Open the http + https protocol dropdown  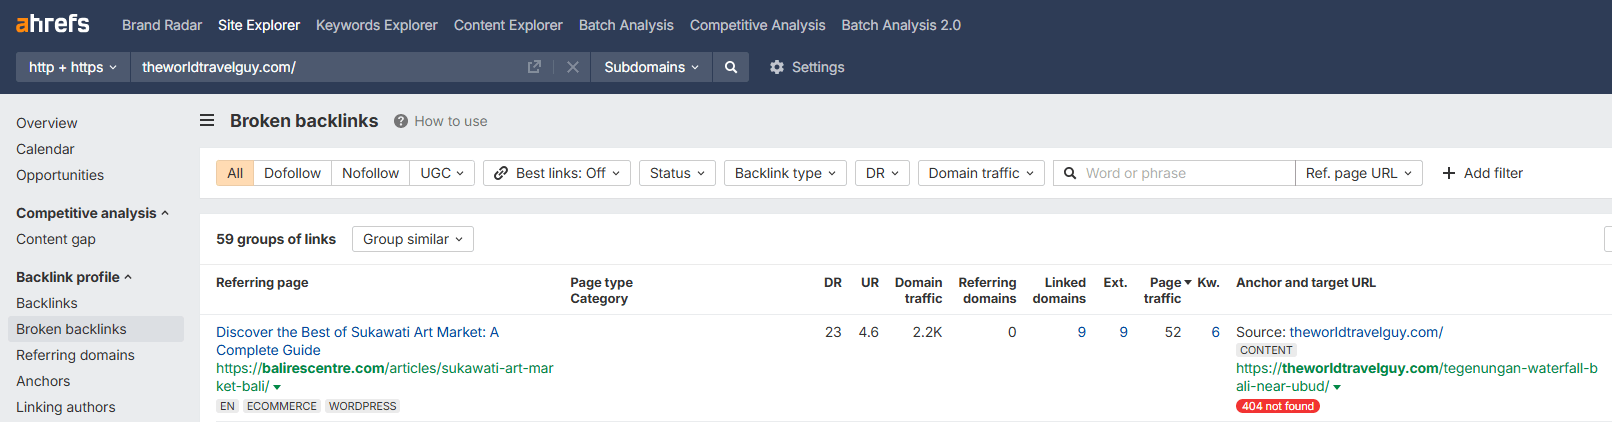tap(73, 67)
